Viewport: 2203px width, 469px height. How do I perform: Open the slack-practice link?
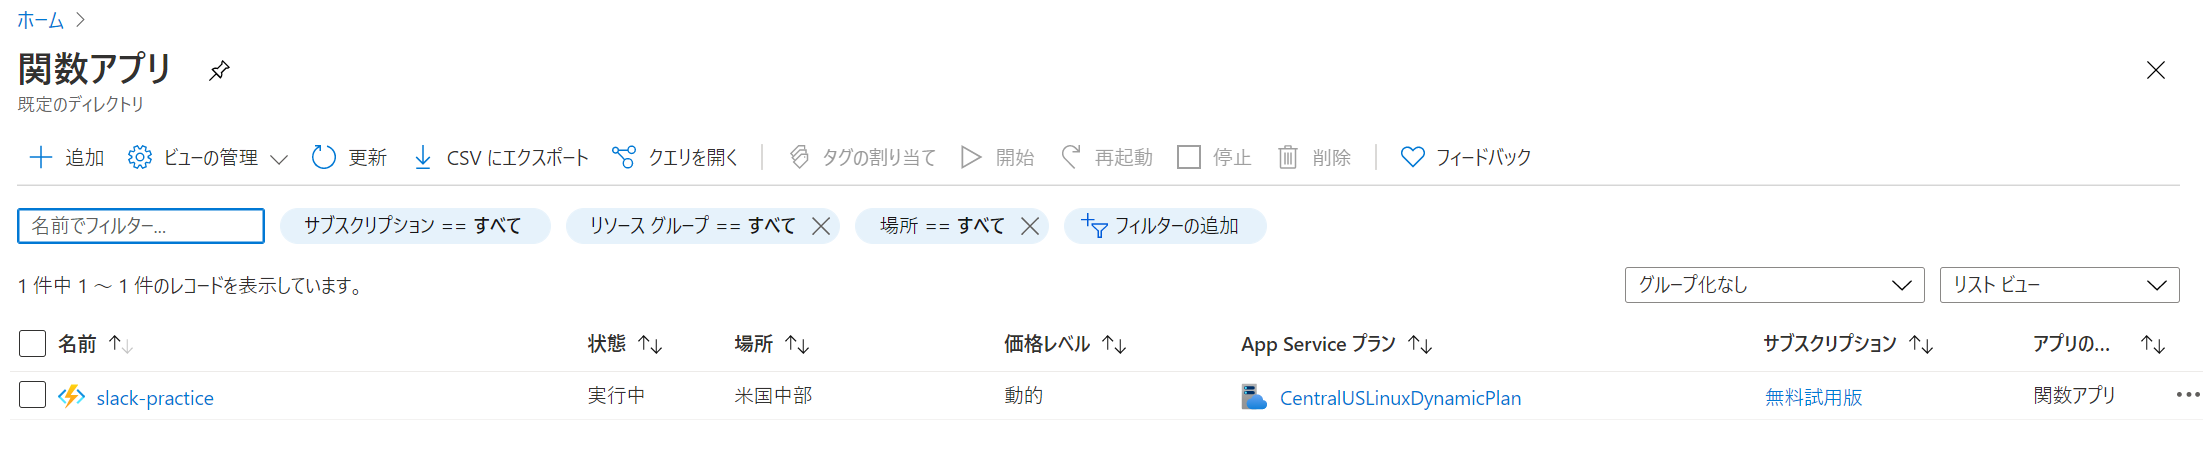coord(155,398)
